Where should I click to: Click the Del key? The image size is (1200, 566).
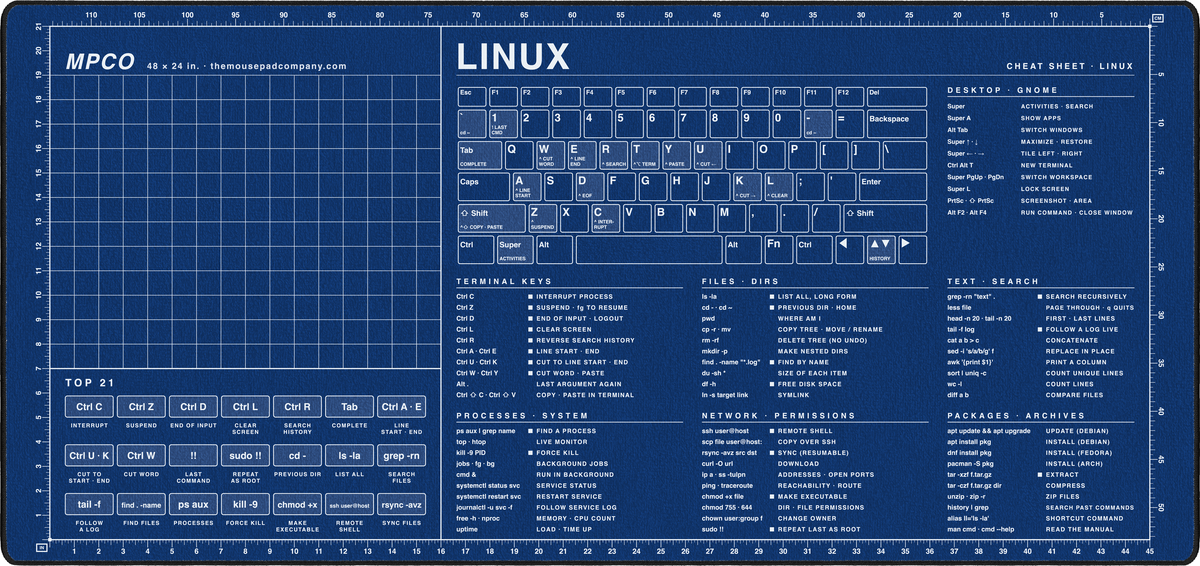896,98
